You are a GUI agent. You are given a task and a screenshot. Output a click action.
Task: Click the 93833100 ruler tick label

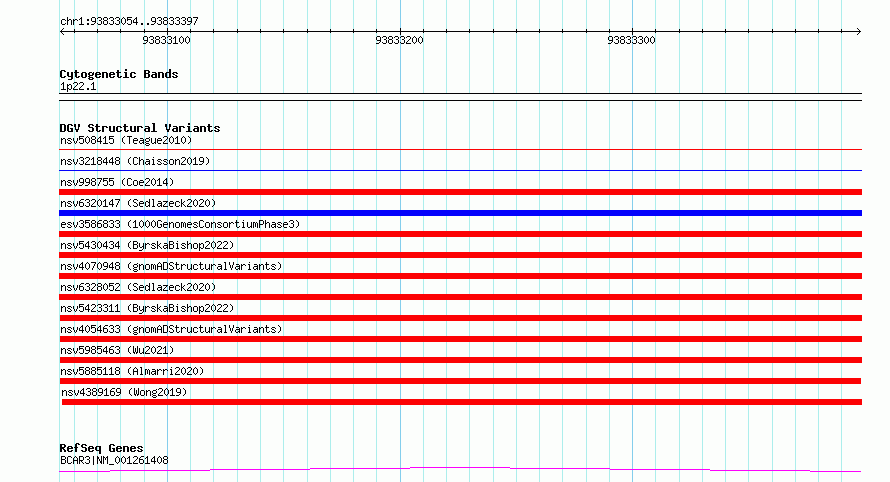[x=166, y=40]
